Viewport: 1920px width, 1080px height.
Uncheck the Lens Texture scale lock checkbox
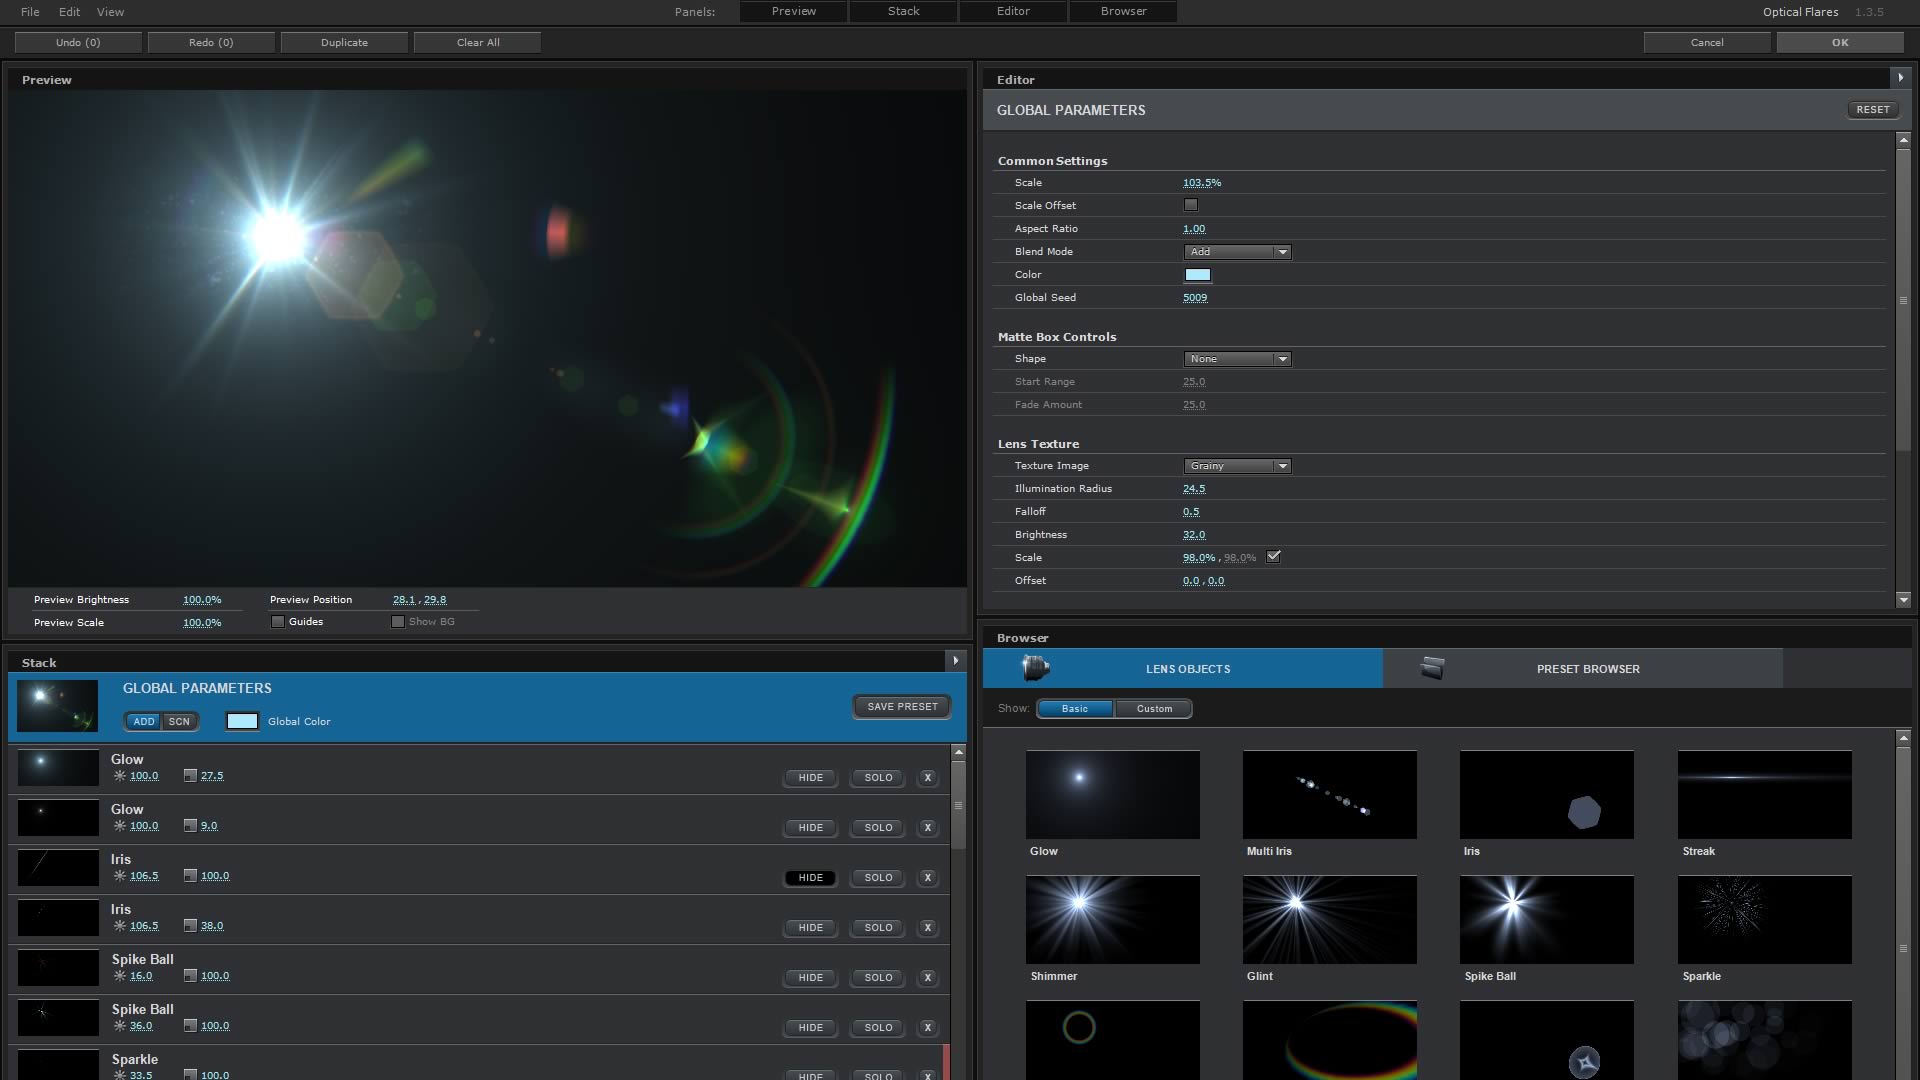pos(1273,557)
